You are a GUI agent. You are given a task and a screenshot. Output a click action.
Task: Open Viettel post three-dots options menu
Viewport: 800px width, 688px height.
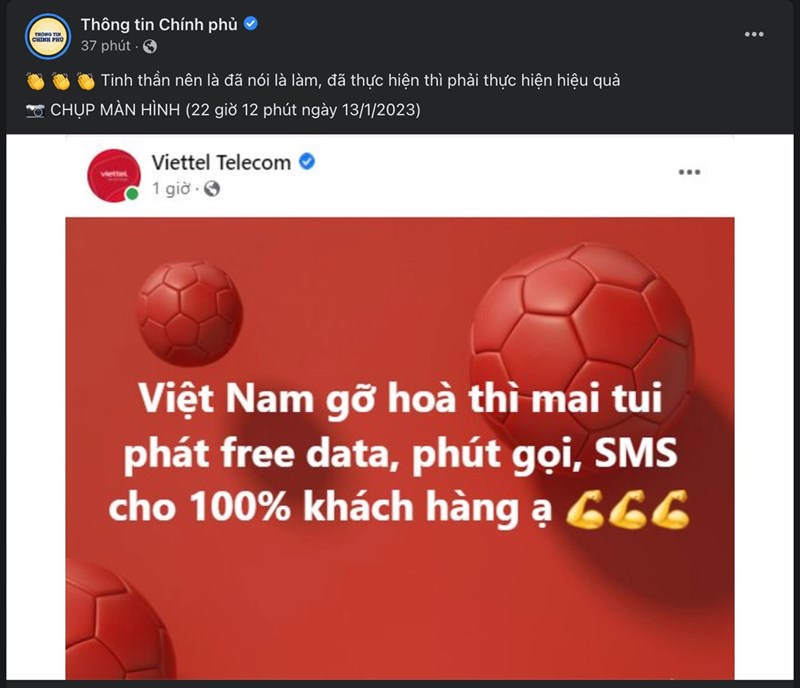(x=689, y=172)
